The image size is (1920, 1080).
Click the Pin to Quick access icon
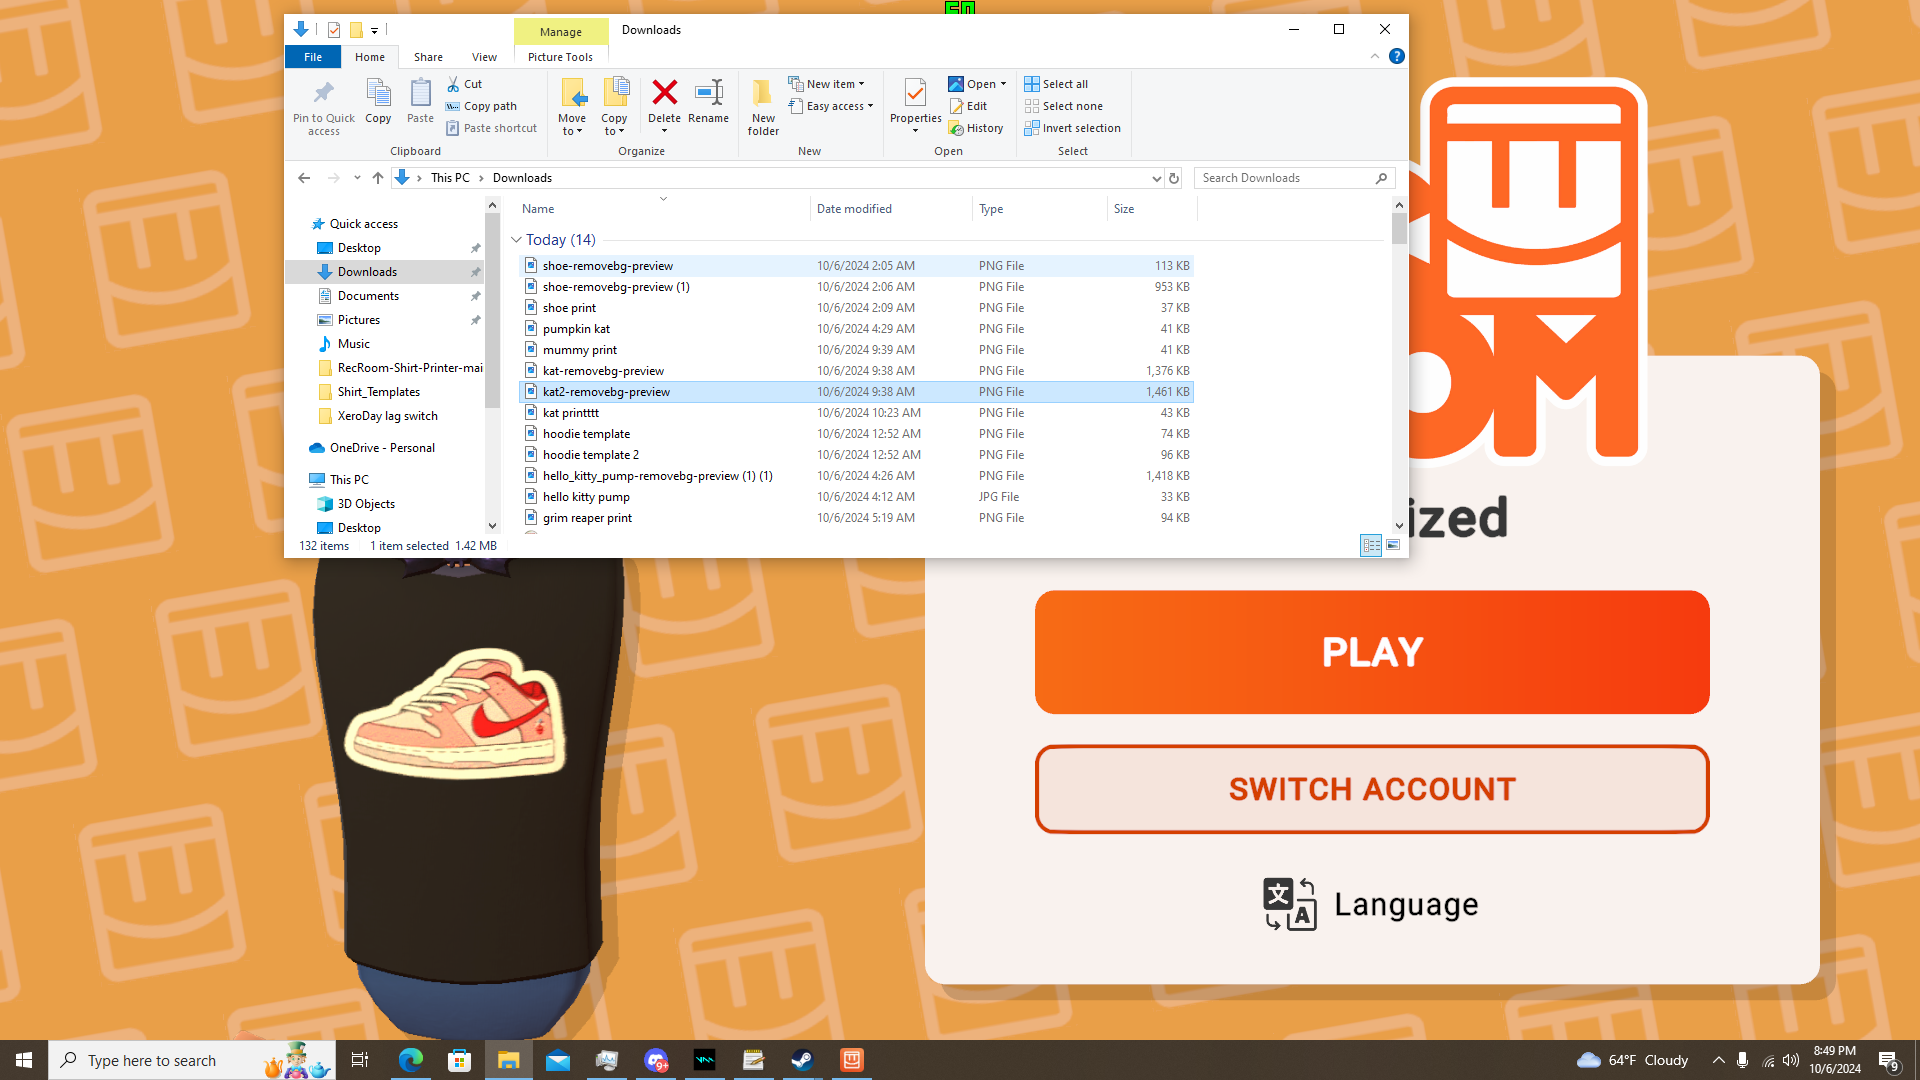[x=323, y=104]
